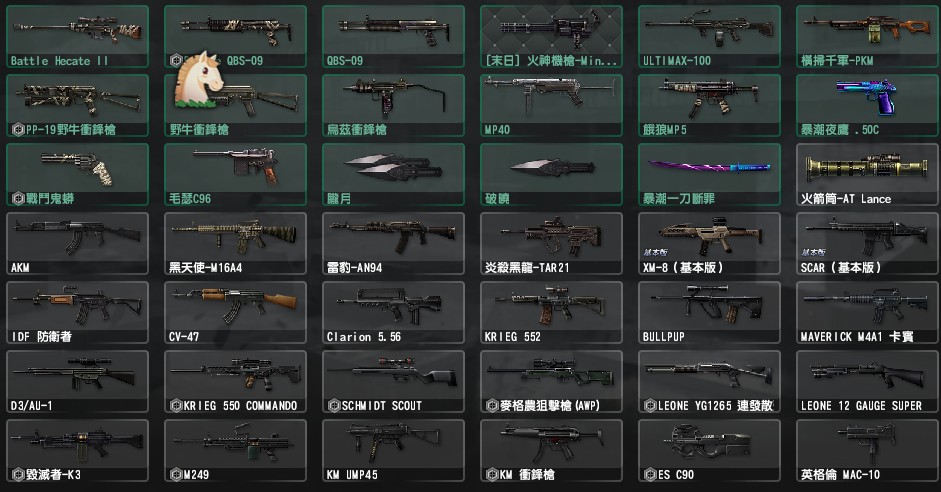Select the 破曉 knife icon
The width and height of the screenshot is (941, 492).
(551, 174)
